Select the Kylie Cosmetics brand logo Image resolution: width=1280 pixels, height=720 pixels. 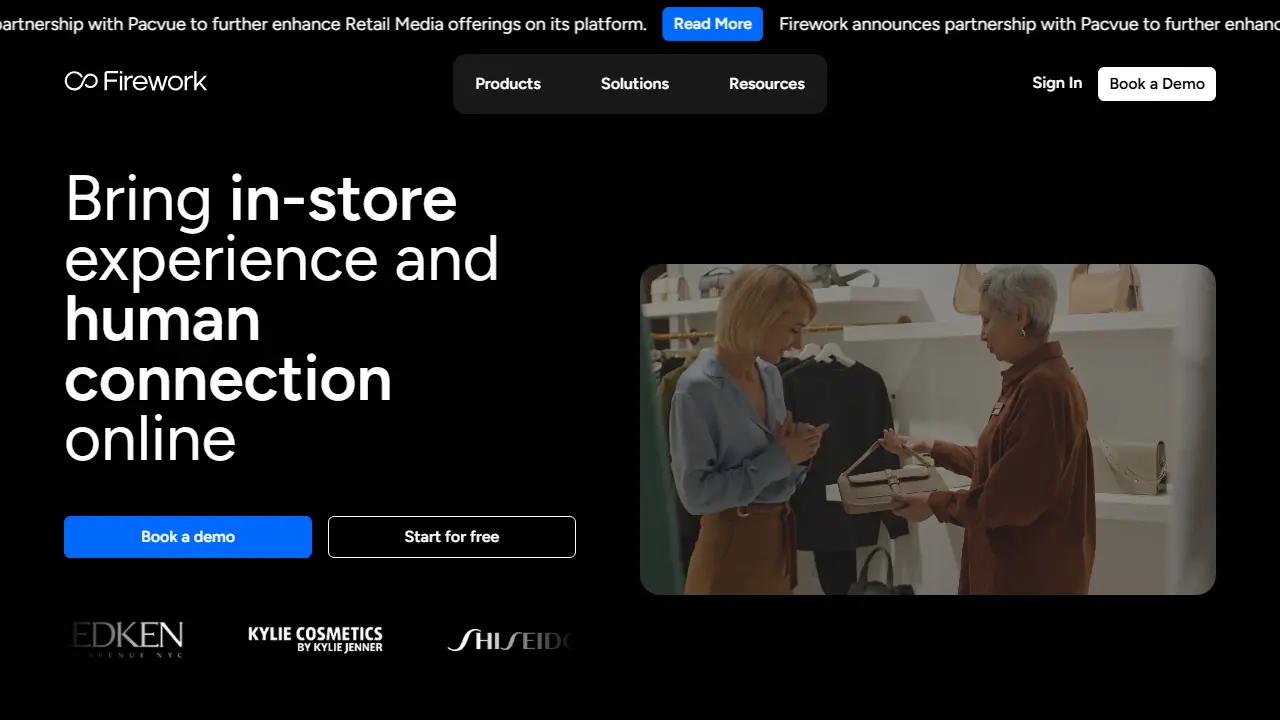(x=315, y=639)
